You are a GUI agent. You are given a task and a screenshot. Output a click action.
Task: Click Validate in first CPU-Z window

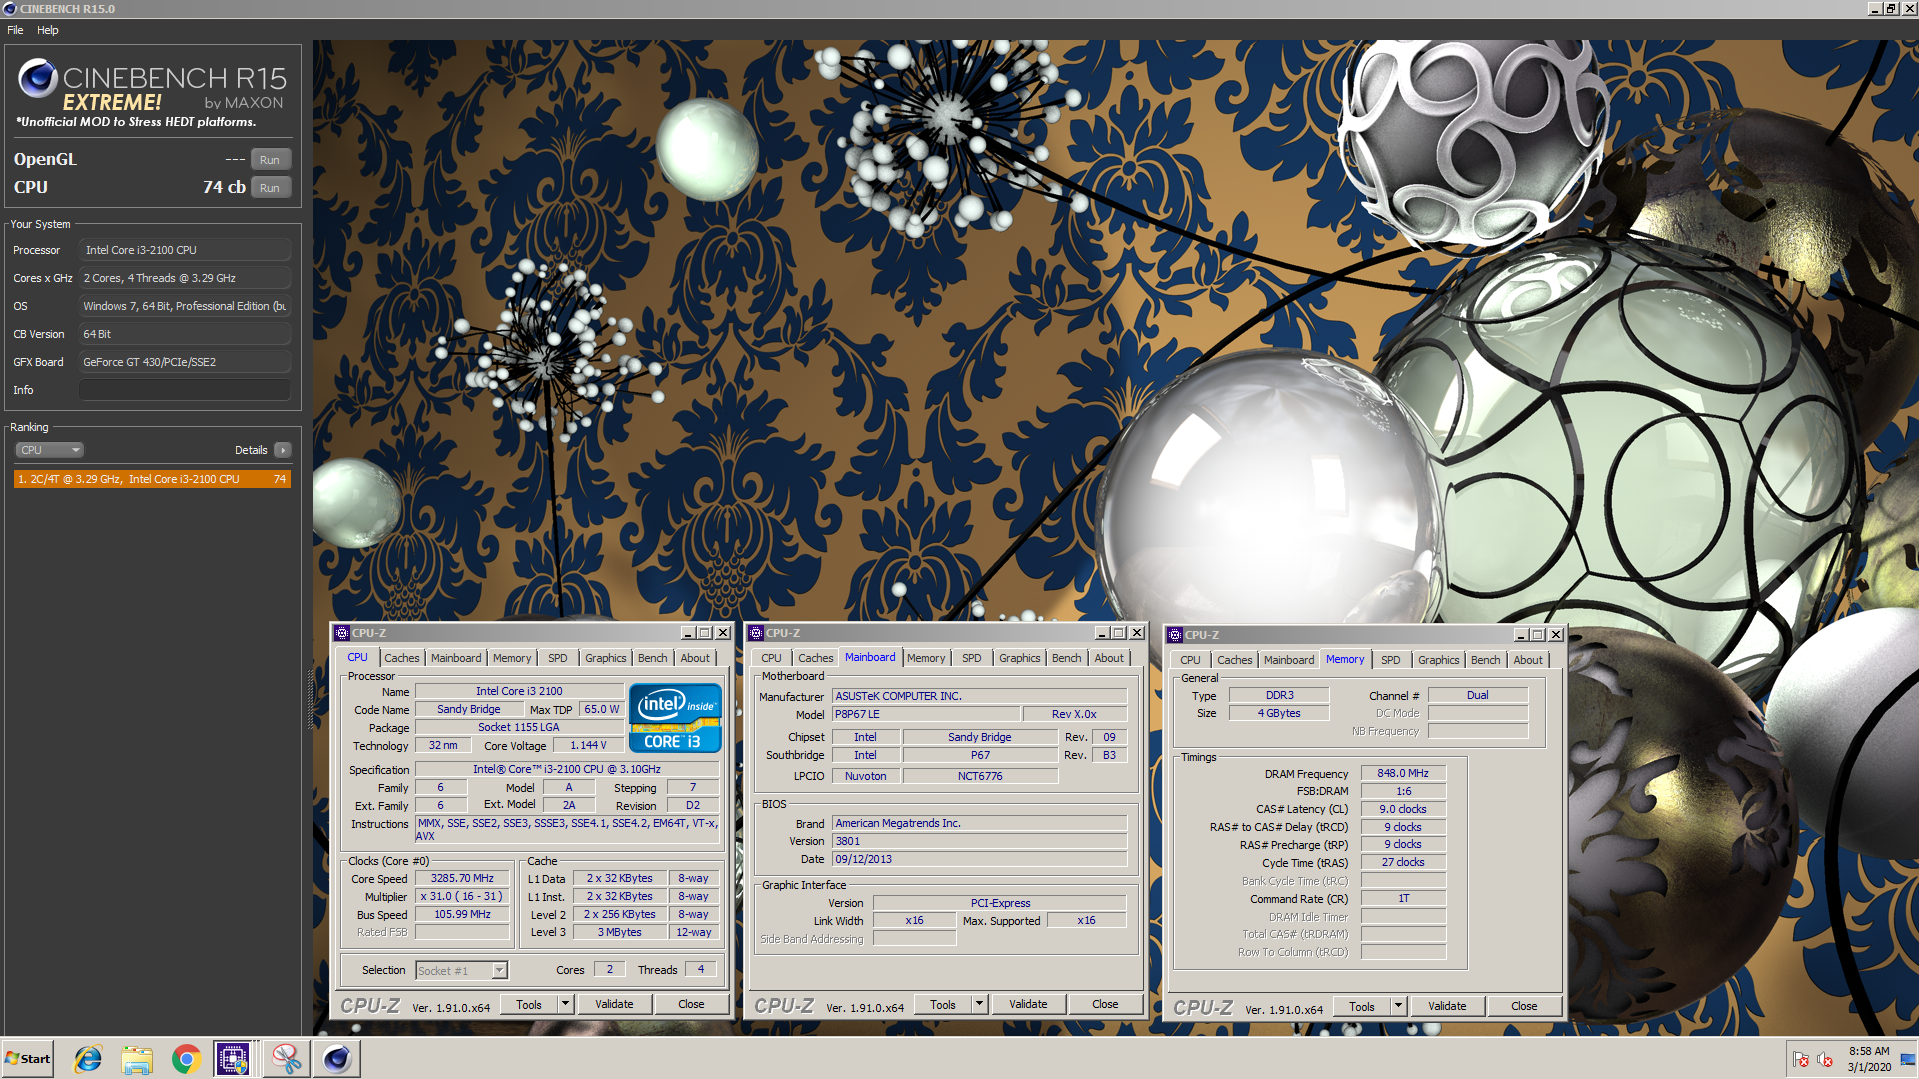614,1005
